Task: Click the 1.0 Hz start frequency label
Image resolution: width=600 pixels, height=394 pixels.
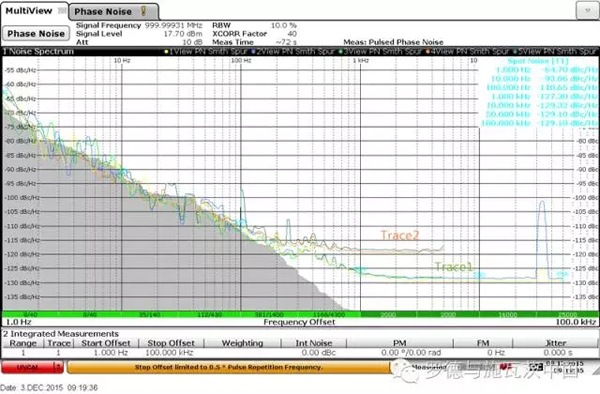Action: coord(19,322)
